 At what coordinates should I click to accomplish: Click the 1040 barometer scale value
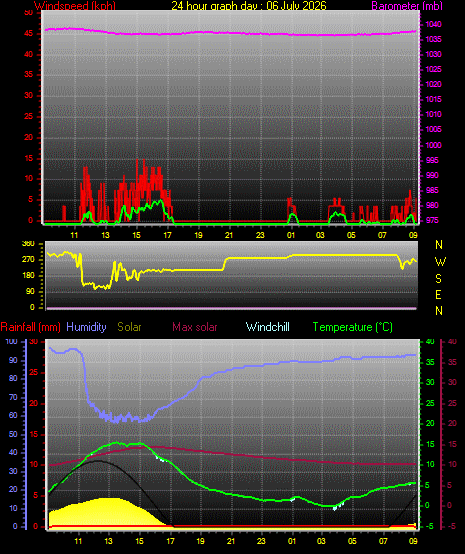(x=433, y=24)
